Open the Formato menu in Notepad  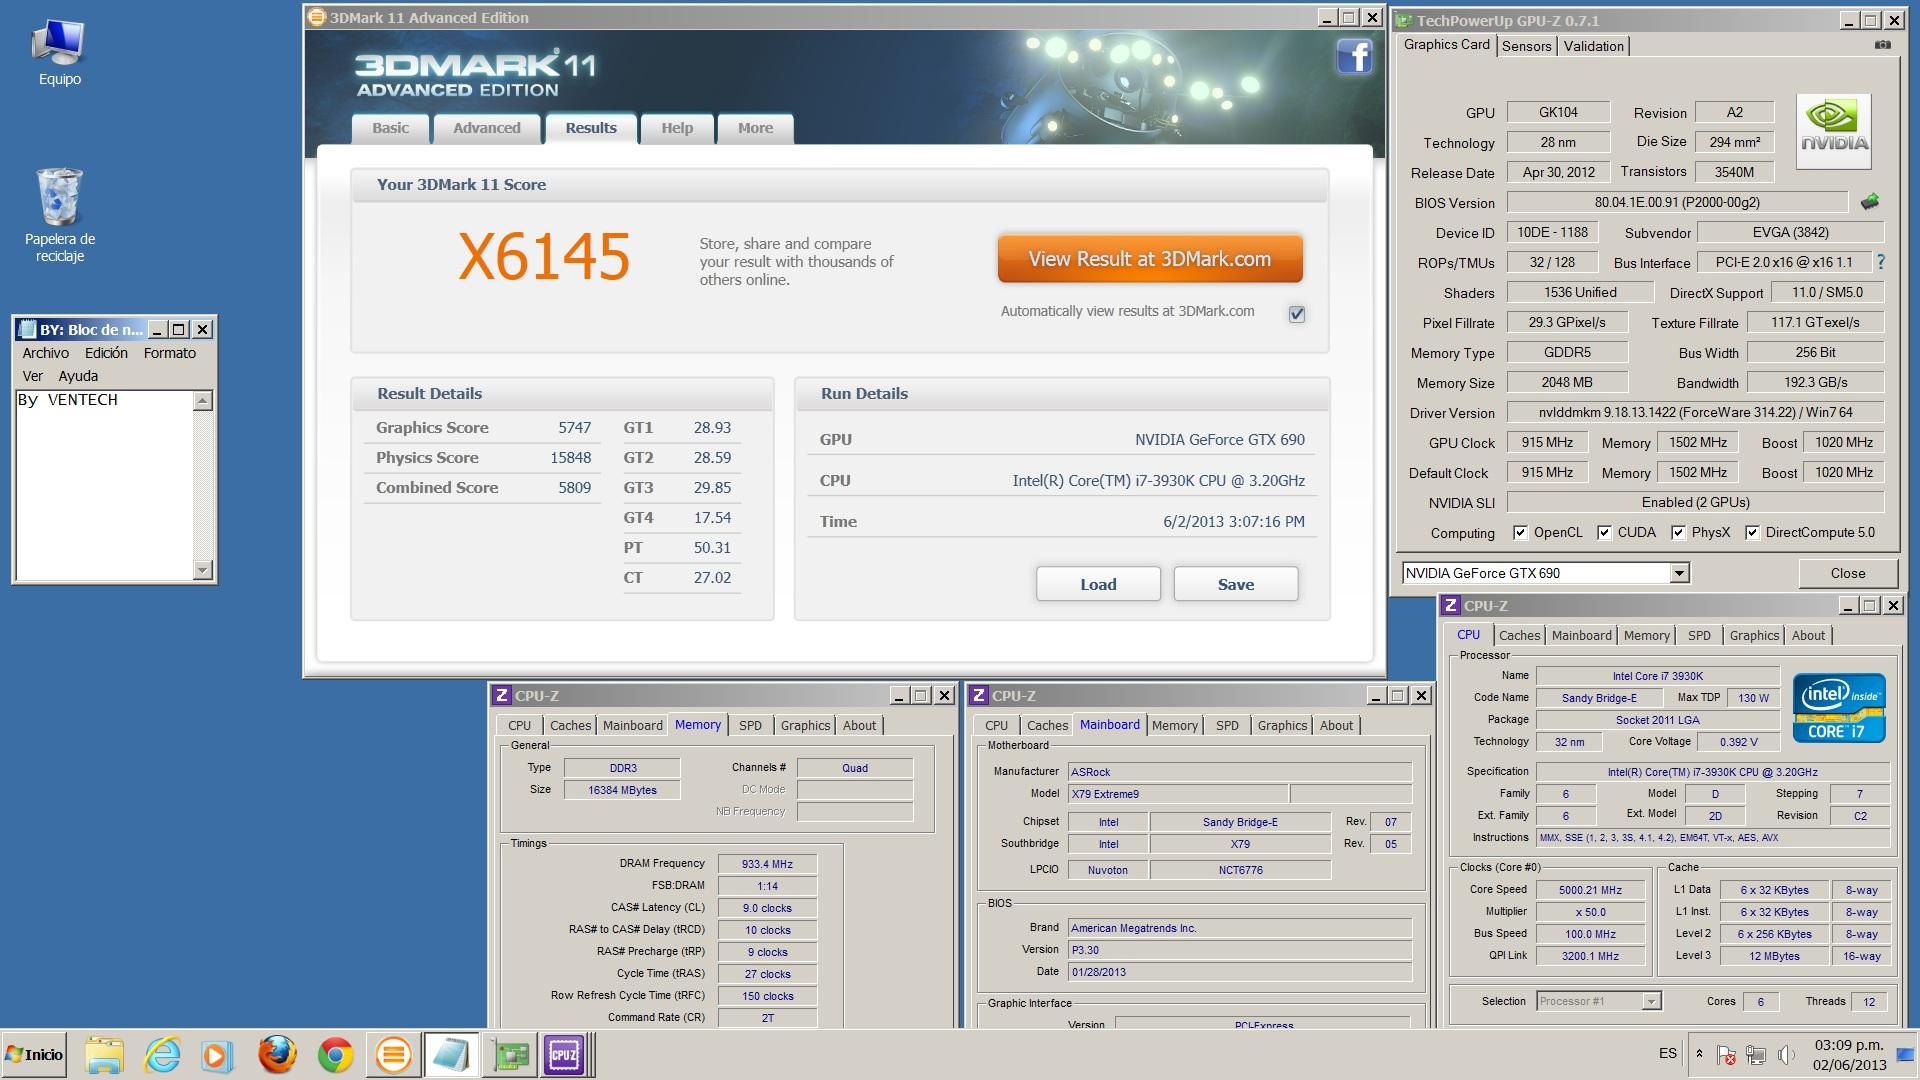tap(170, 353)
